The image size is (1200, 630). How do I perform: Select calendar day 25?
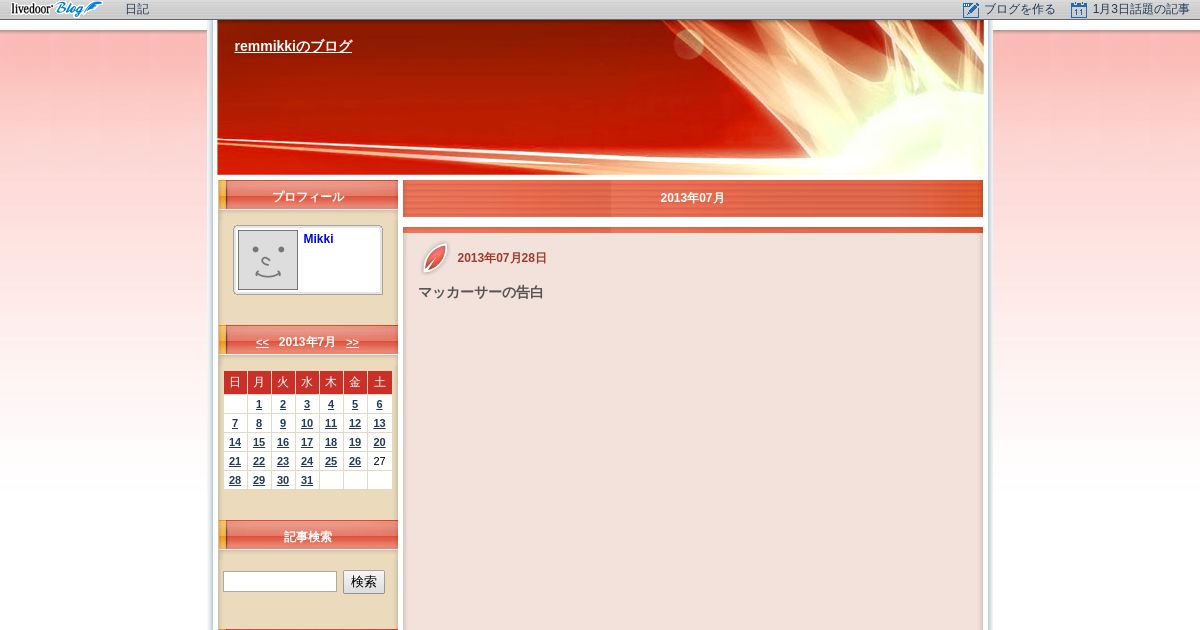(x=331, y=461)
